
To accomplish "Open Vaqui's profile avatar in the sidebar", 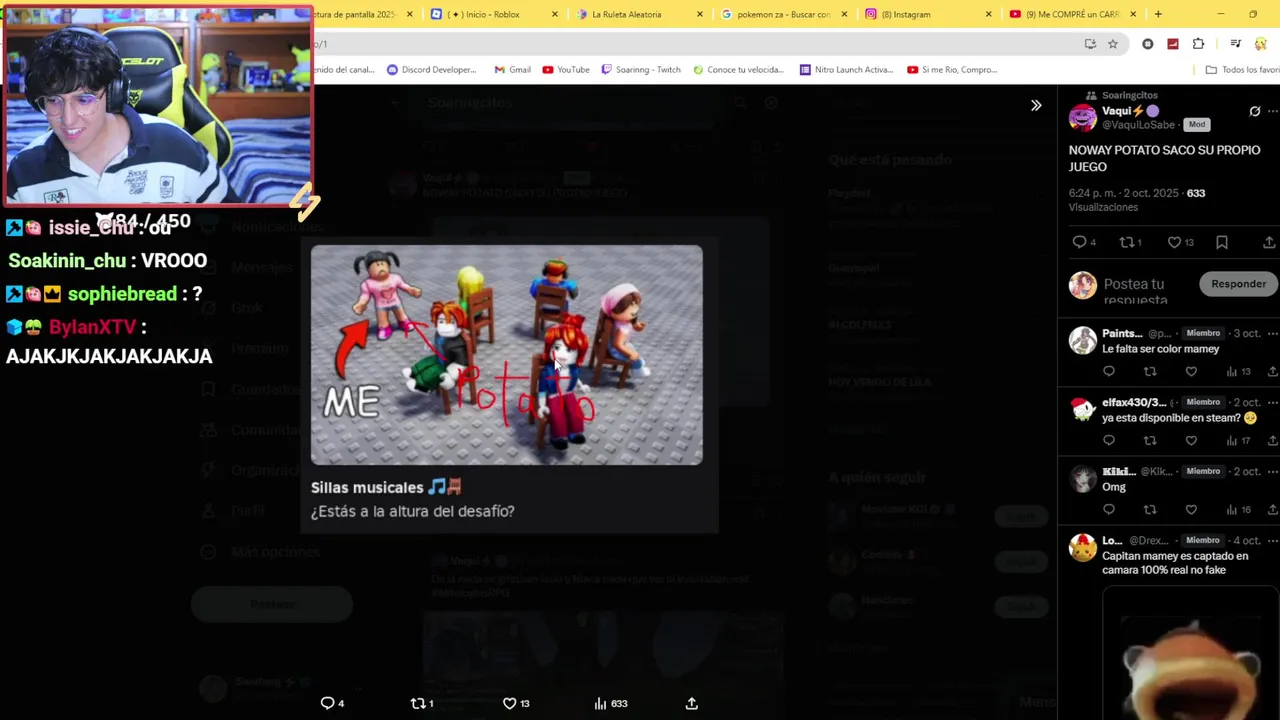I will 1082,118.
